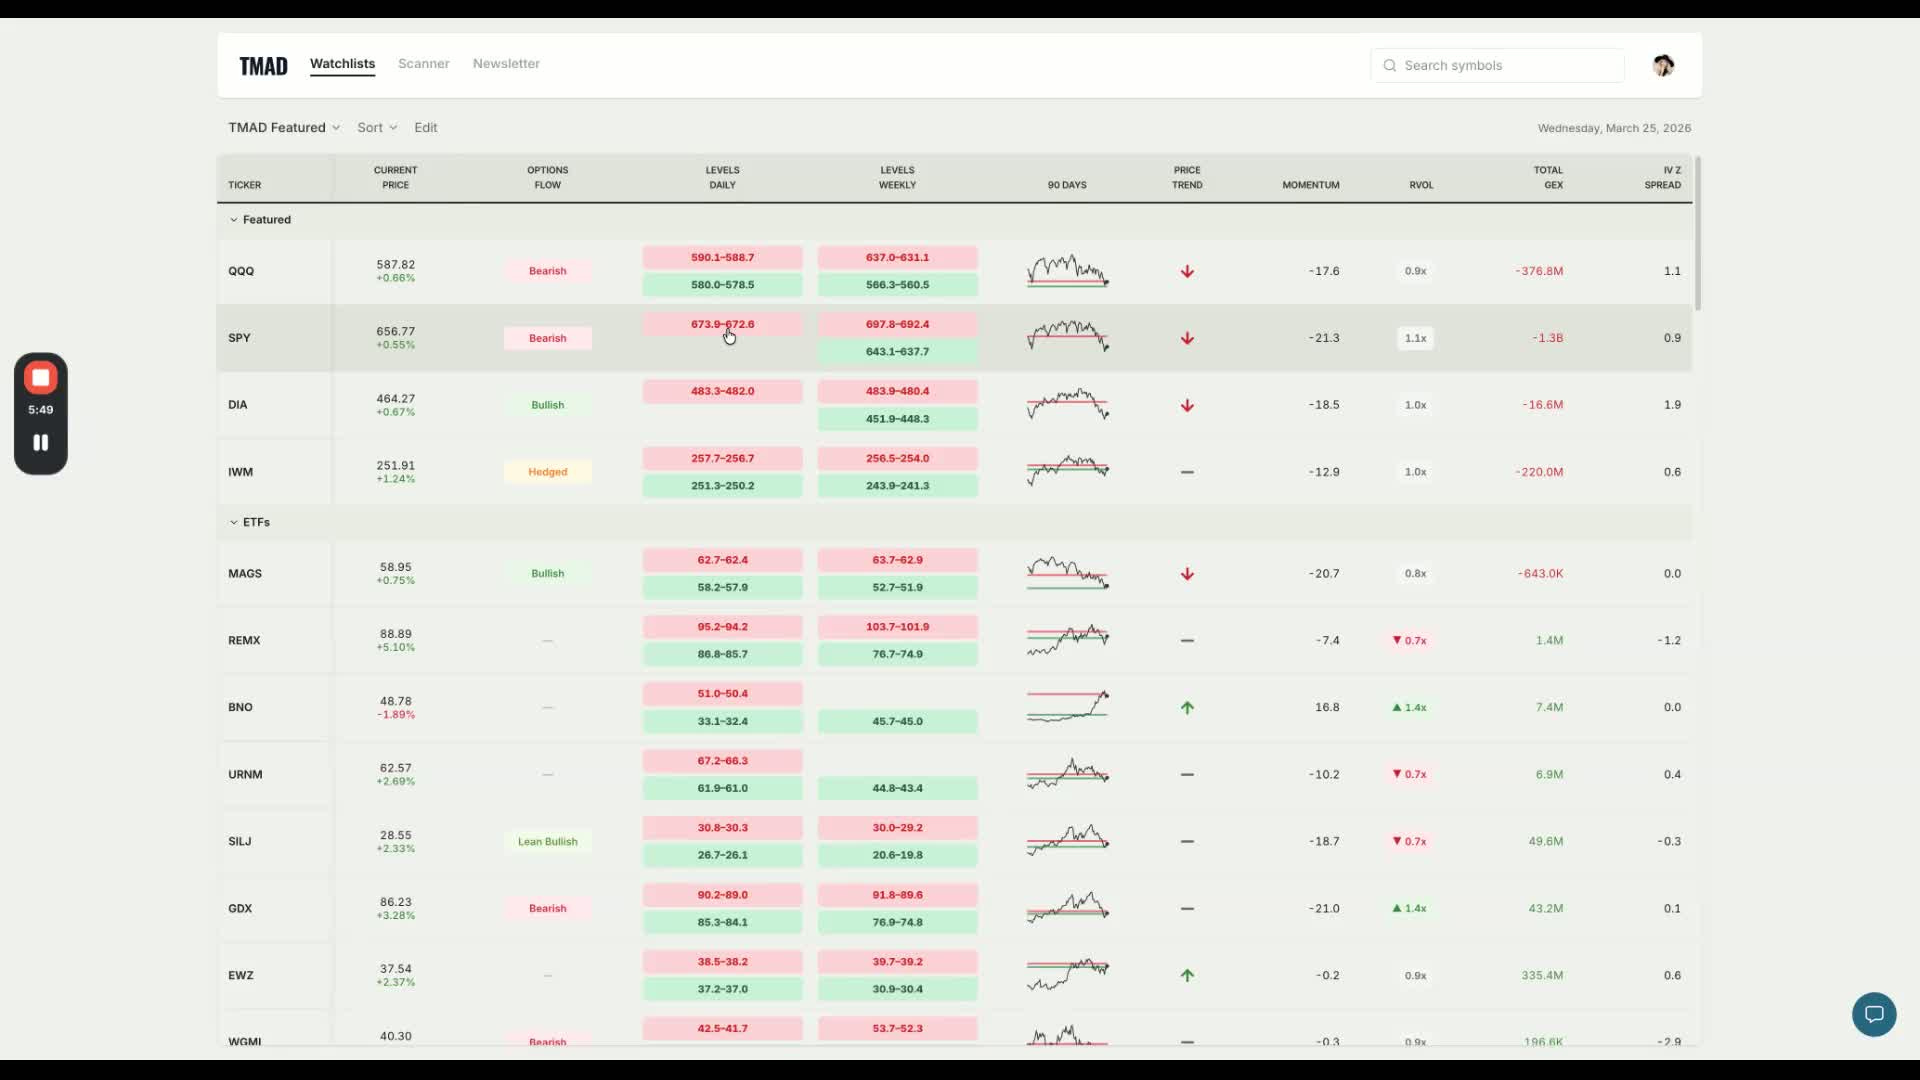Pause the recording

pyautogui.click(x=41, y=442)
